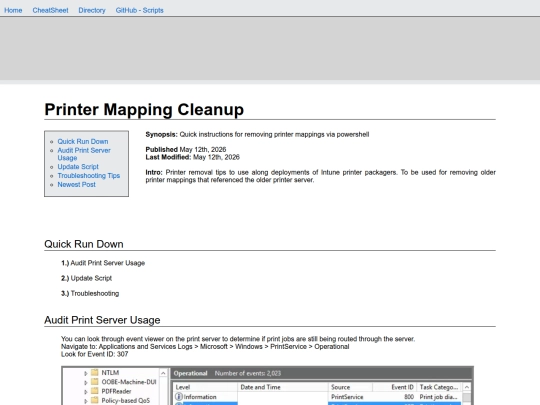The height and width of the screenshot is (405, 540).
Task: Click the Operational pane title
Action: point(190,373)
